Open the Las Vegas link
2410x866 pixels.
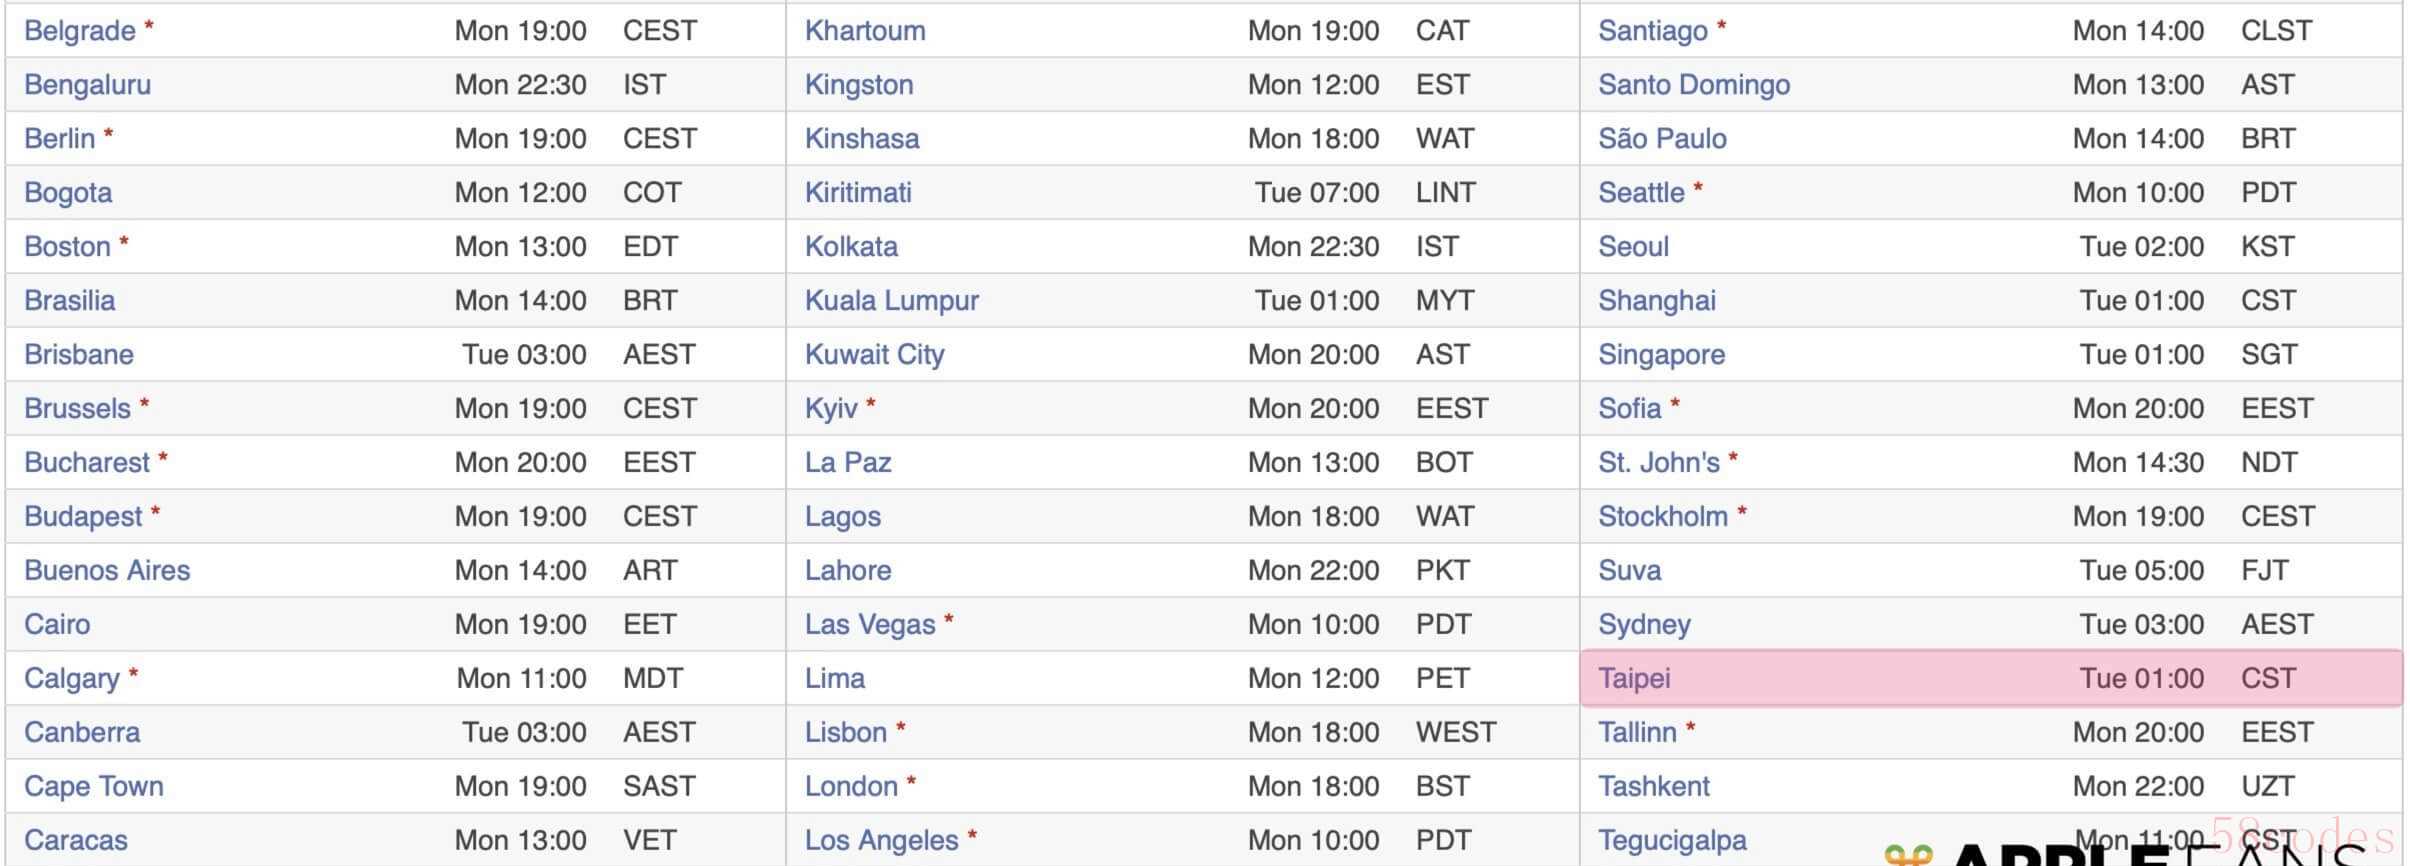(x=870, y=625)
